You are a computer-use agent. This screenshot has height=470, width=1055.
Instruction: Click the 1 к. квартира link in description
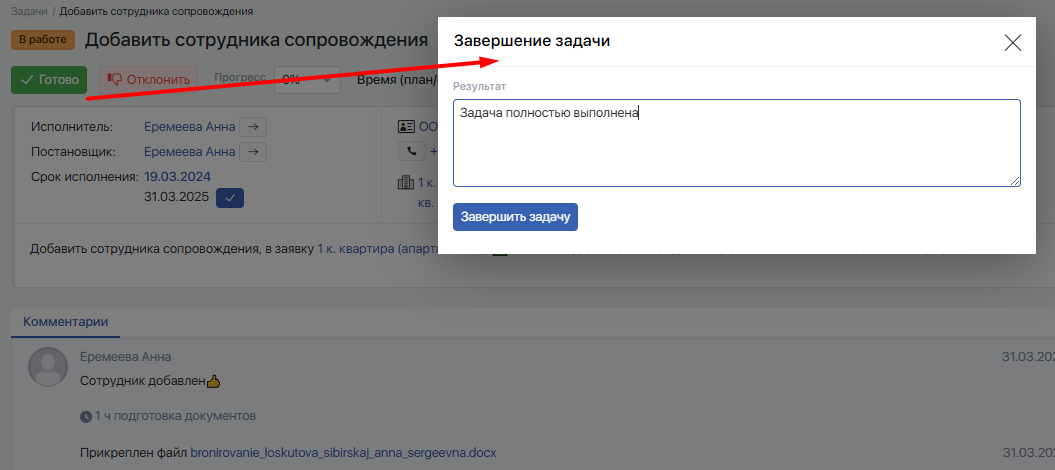point(355,249)
